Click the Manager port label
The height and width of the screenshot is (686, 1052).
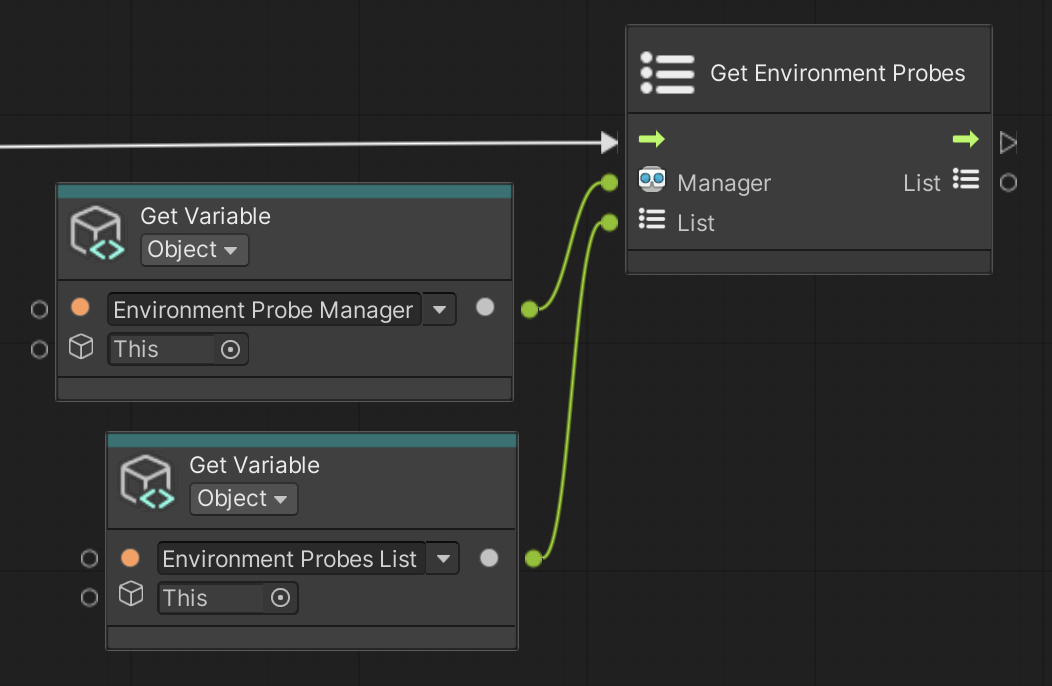coord(724,182)
